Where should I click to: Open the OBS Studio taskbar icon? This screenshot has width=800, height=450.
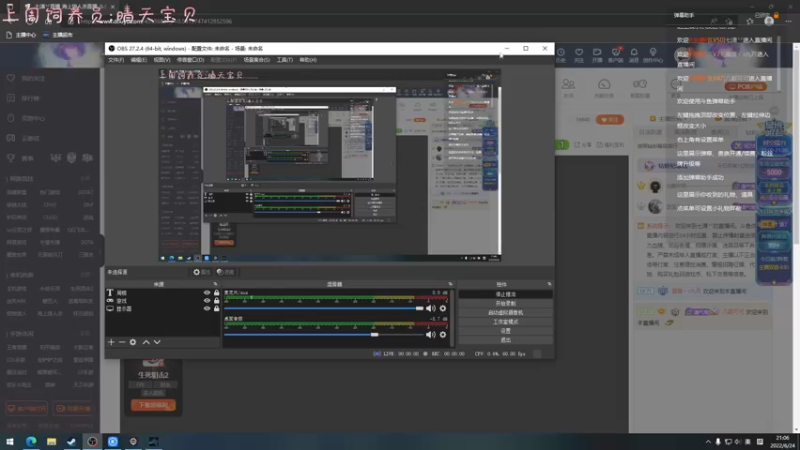pyautogui.click(x=92, y=441)
